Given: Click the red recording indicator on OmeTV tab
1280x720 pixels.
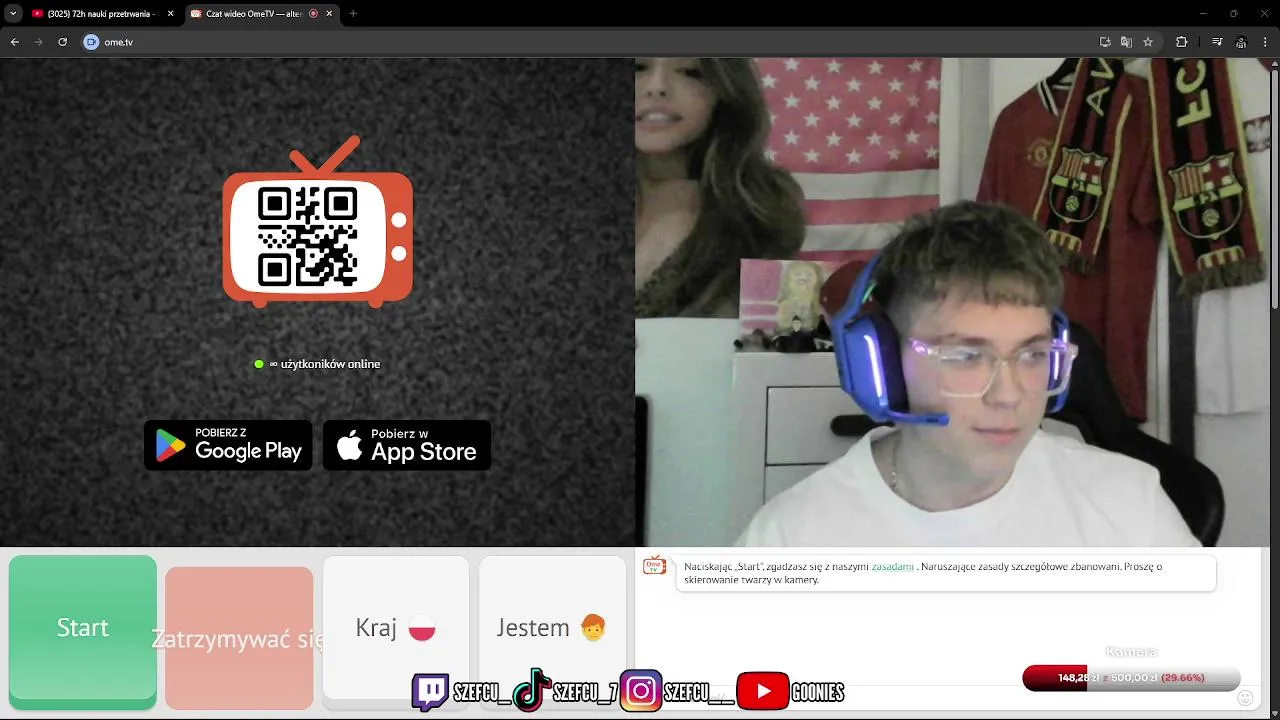Looking at the screenshot, I should click(313, 14).
